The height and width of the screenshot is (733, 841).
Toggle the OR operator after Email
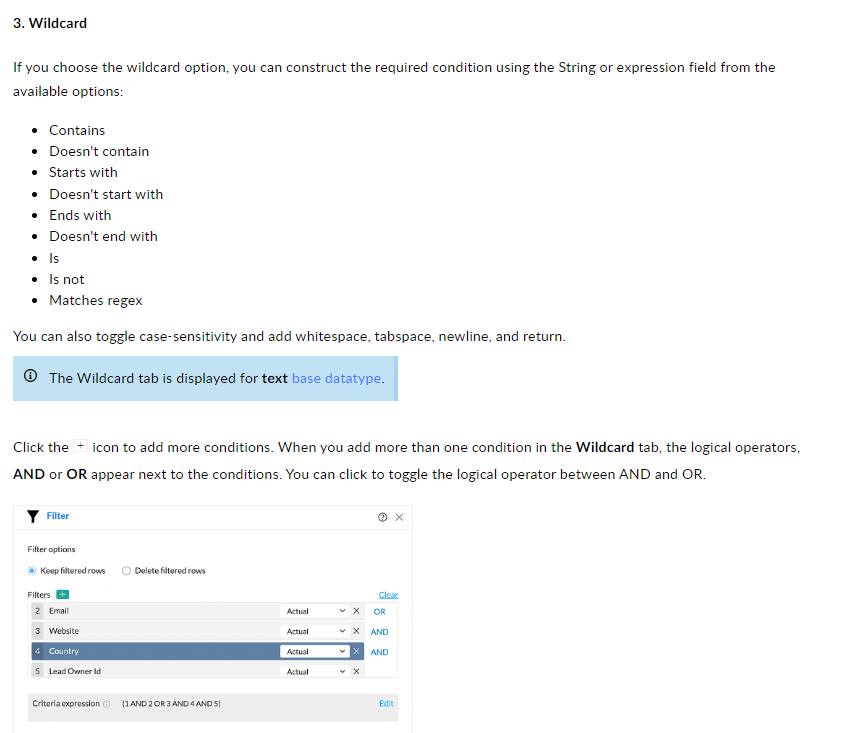click(379, 611)
